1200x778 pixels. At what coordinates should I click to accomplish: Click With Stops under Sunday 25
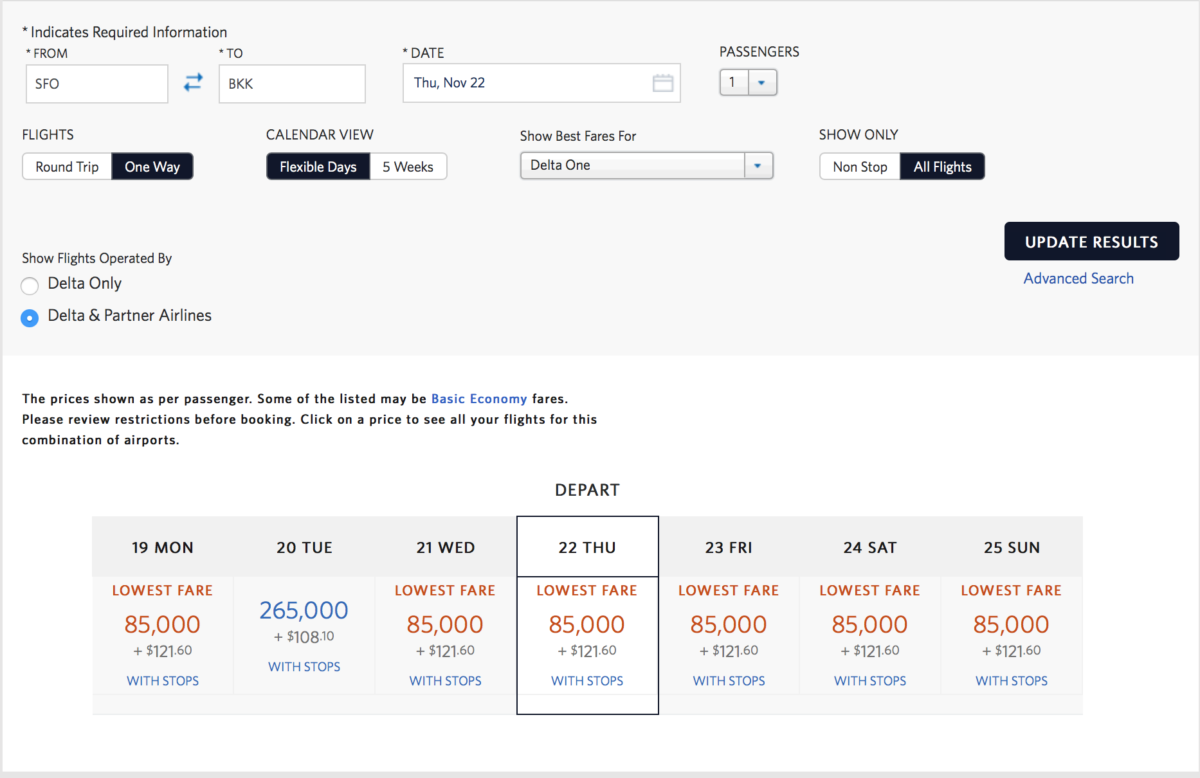[x=1012, y=681]
